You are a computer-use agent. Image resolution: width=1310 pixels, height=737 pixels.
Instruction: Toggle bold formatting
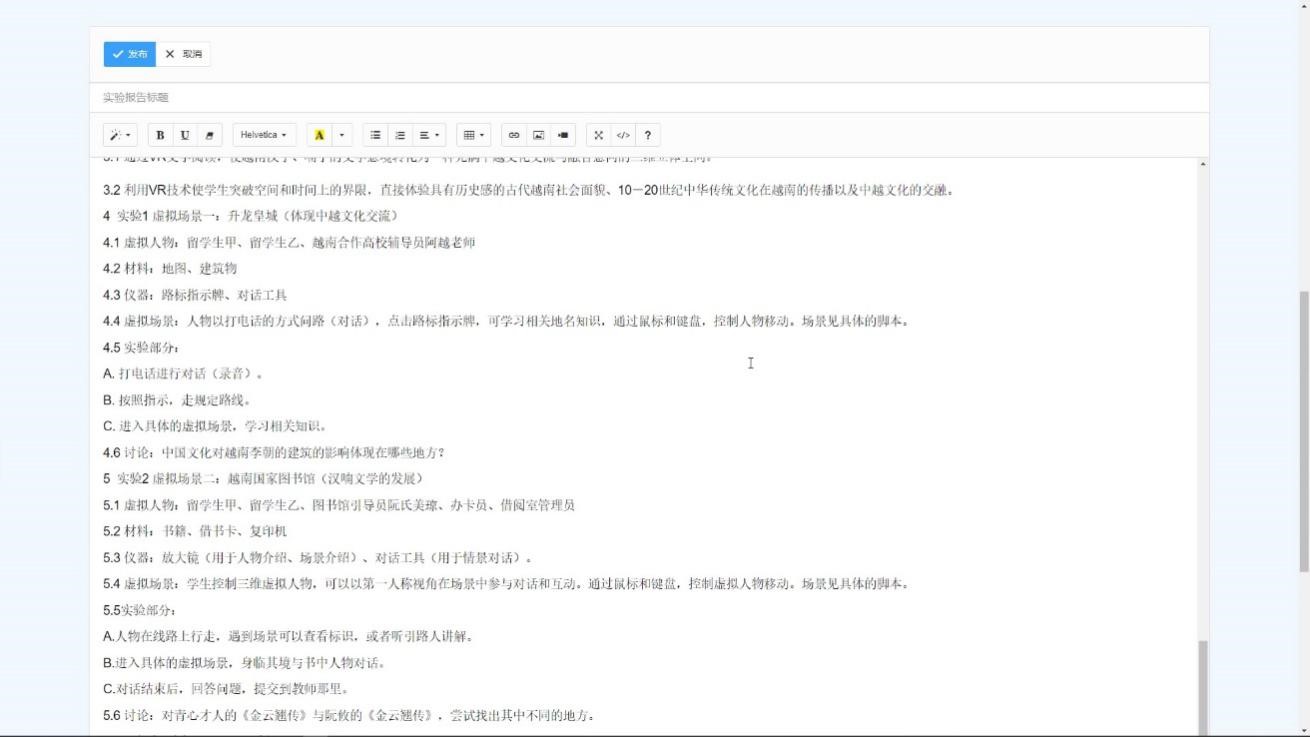161,135
